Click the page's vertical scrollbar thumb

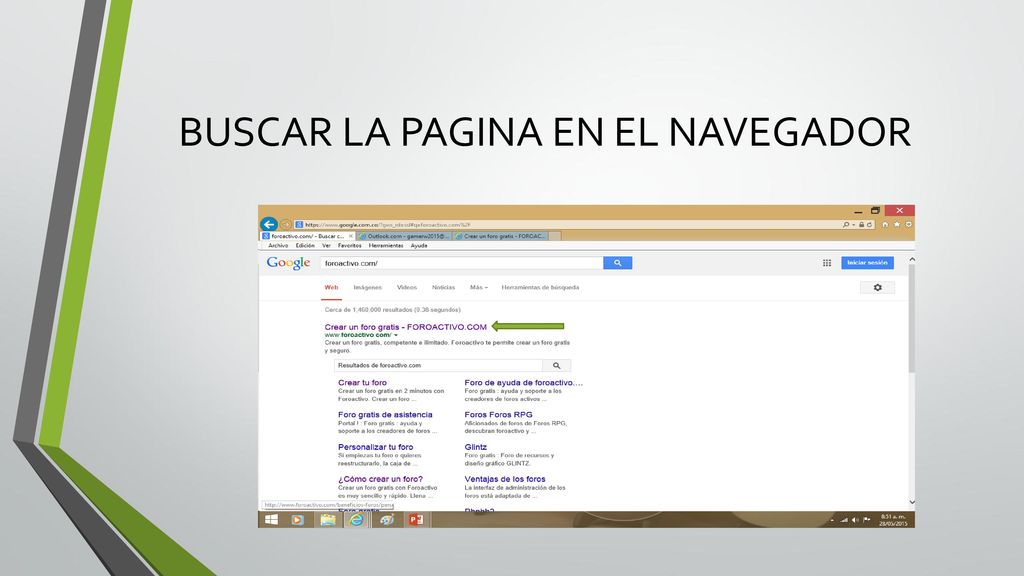(912, 319)
